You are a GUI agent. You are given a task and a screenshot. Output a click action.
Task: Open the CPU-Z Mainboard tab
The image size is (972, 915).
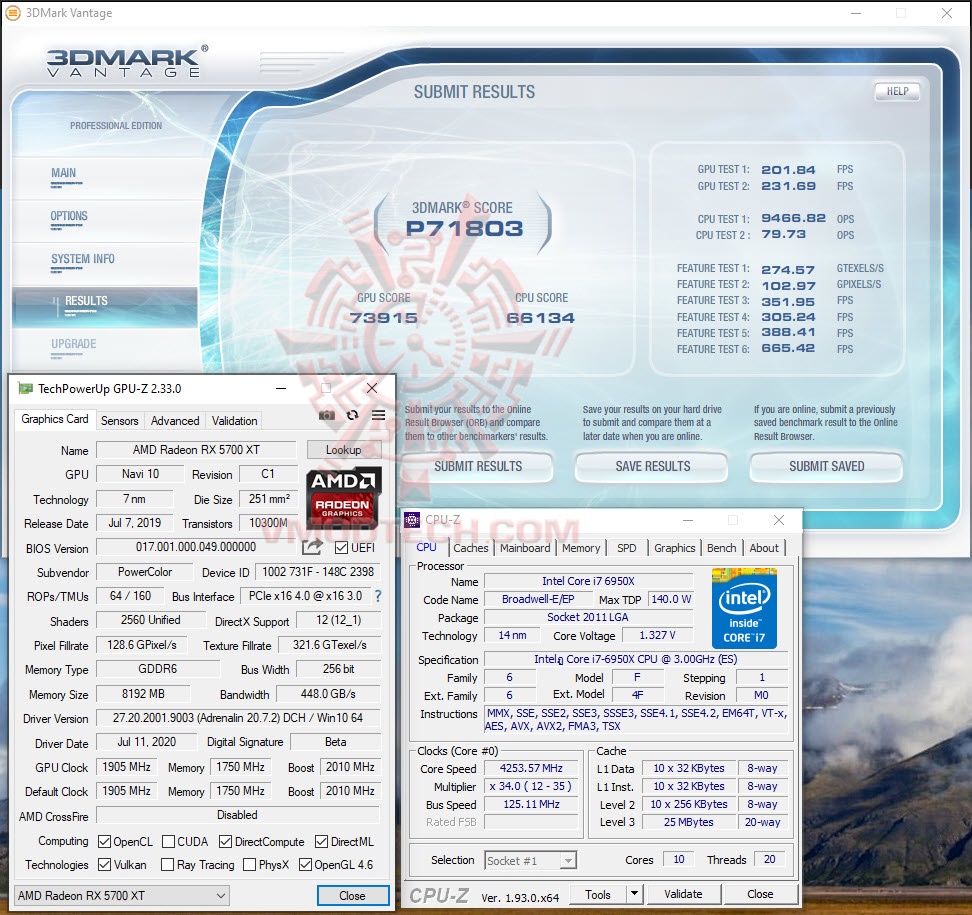[525, 548]
